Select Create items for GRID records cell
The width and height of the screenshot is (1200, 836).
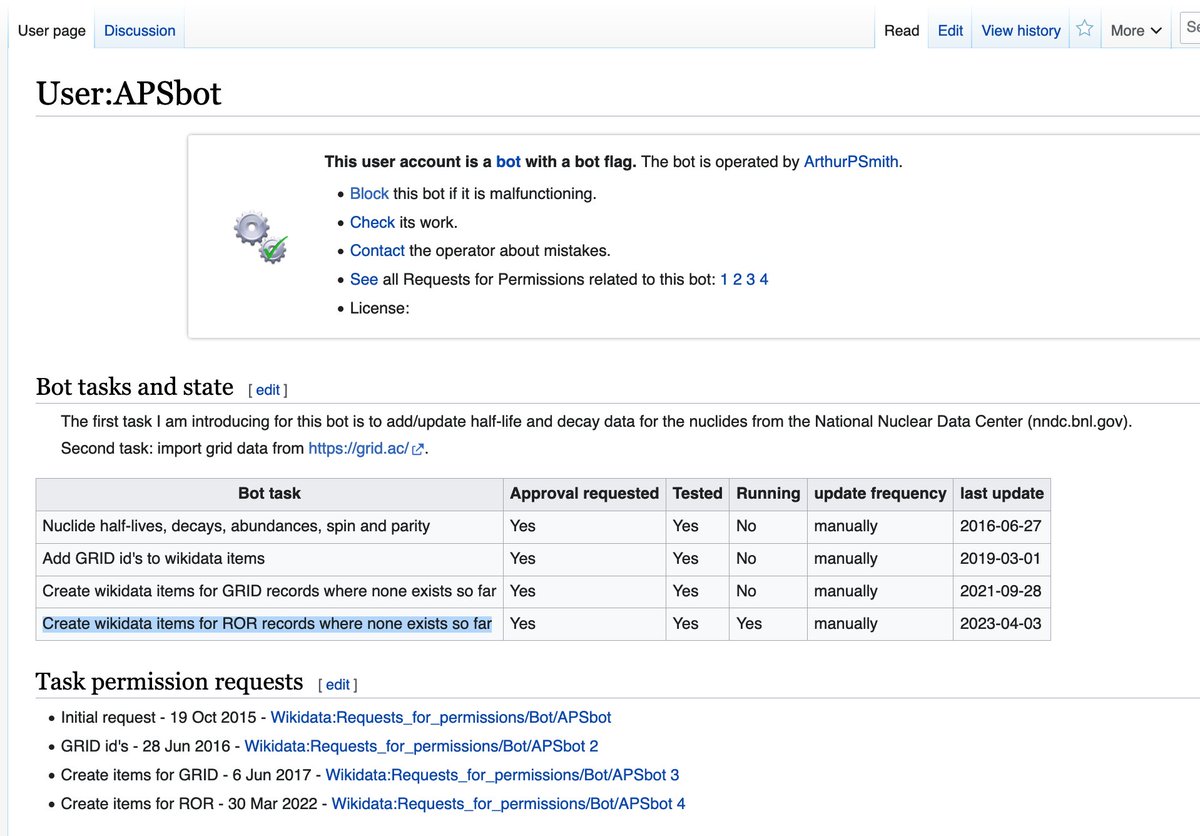click(x=269, y=591)
